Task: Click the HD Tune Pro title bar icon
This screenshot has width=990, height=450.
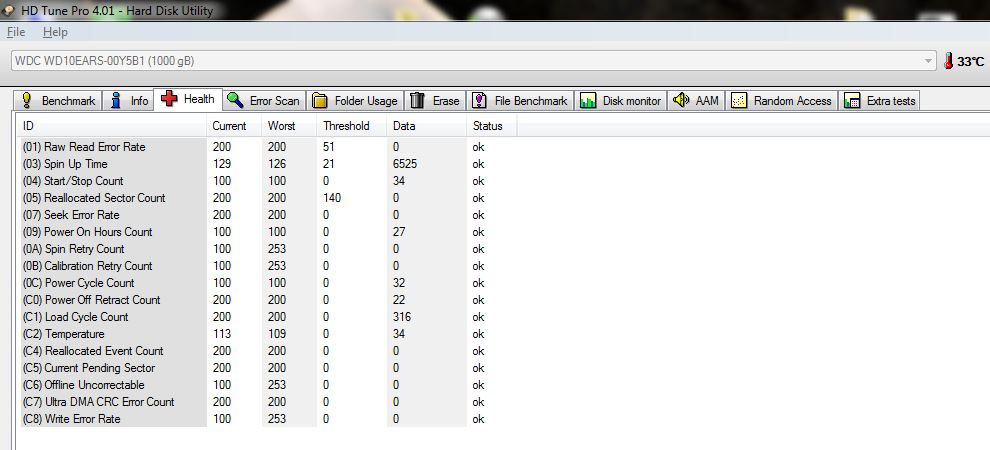Action: [x=9, y=10]
